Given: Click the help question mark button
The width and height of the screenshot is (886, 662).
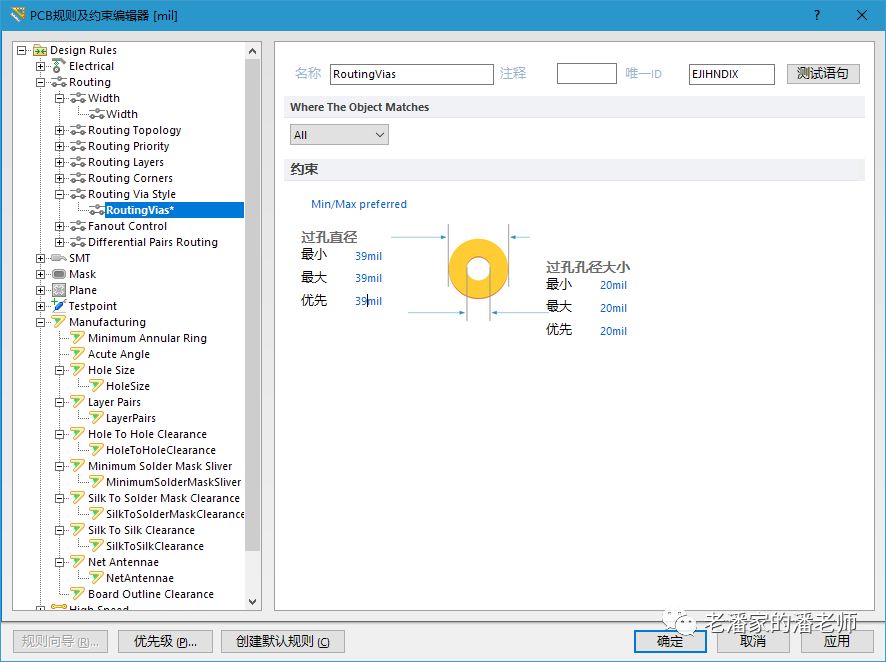Looking at the screenshot, I should click(817, 14).
